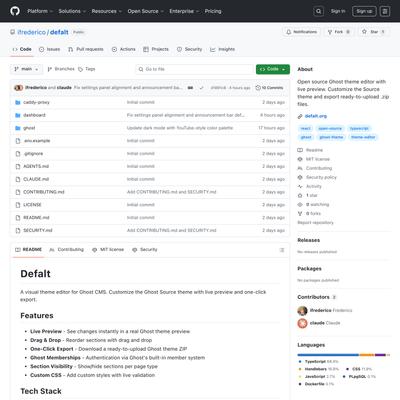Click the Notifications bell button

(302, 32)
